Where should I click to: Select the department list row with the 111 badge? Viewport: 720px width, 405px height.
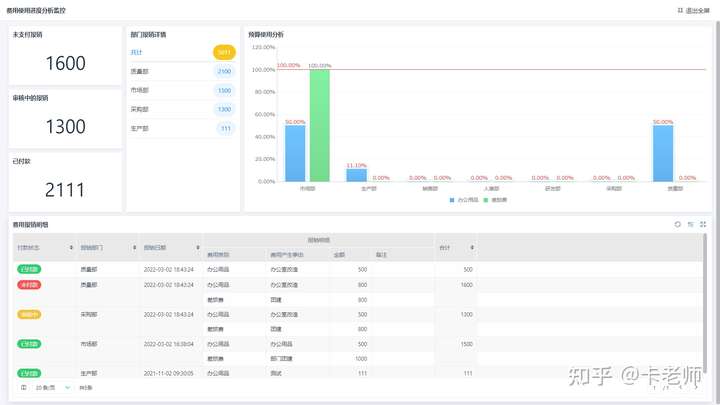point(183,129)
